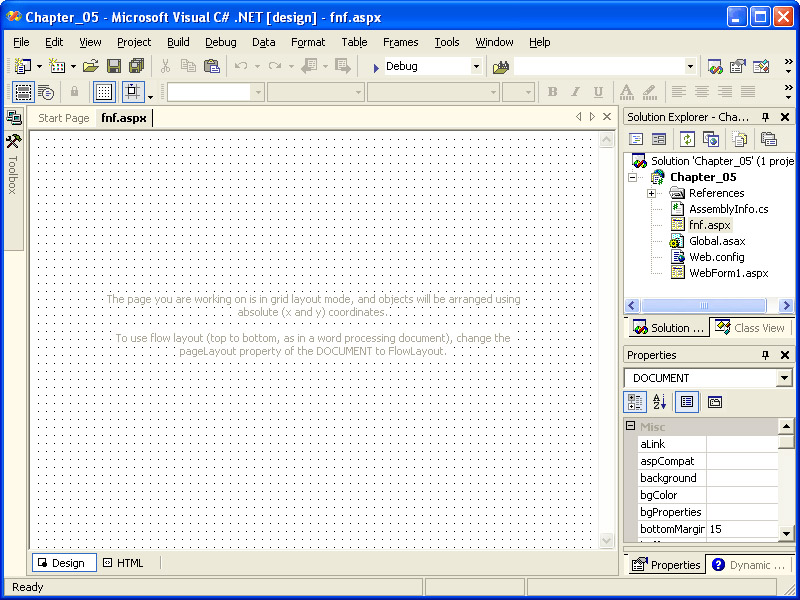Toggle Snap to Grid layout button

pyautogui.click(x=133, y=92)
